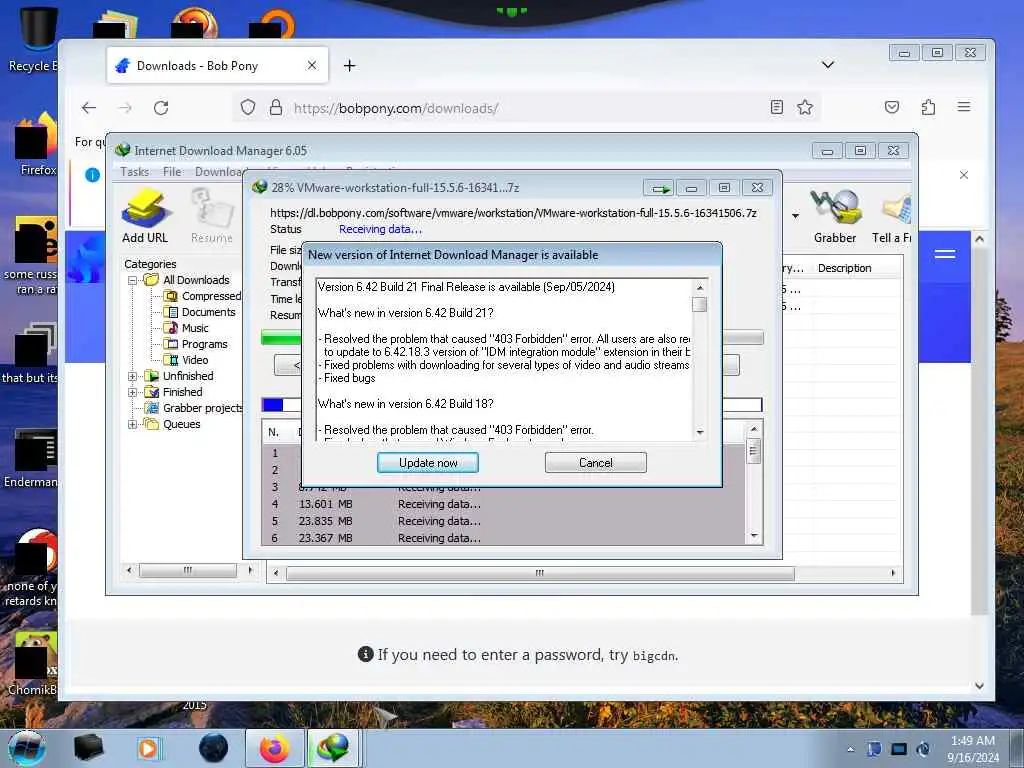
Task: Show hidden system tray icons
Action: 850,749
